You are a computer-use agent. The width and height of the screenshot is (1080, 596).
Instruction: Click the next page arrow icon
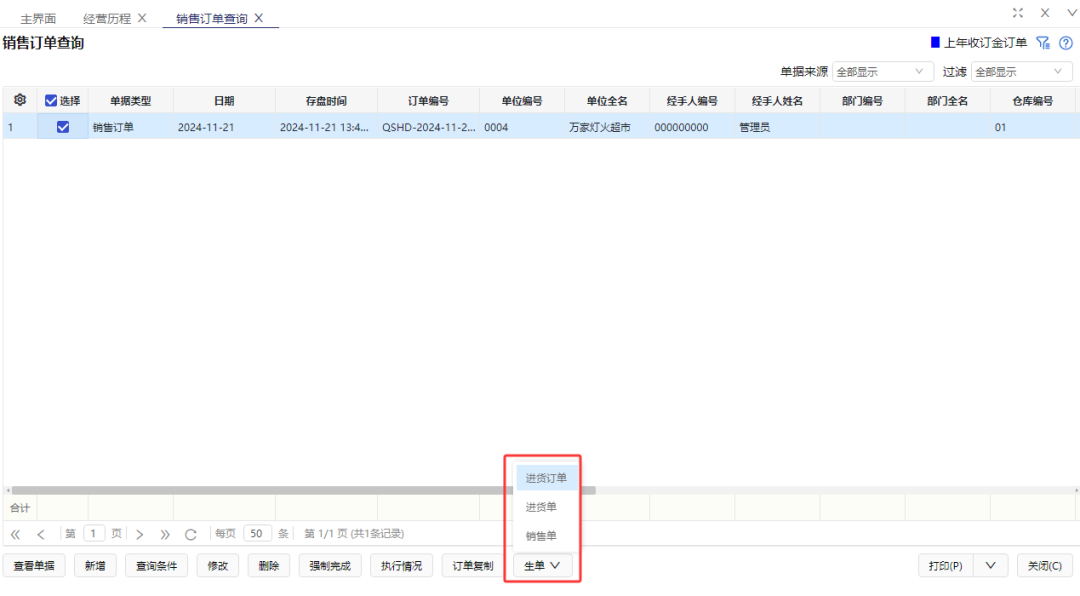140,533
